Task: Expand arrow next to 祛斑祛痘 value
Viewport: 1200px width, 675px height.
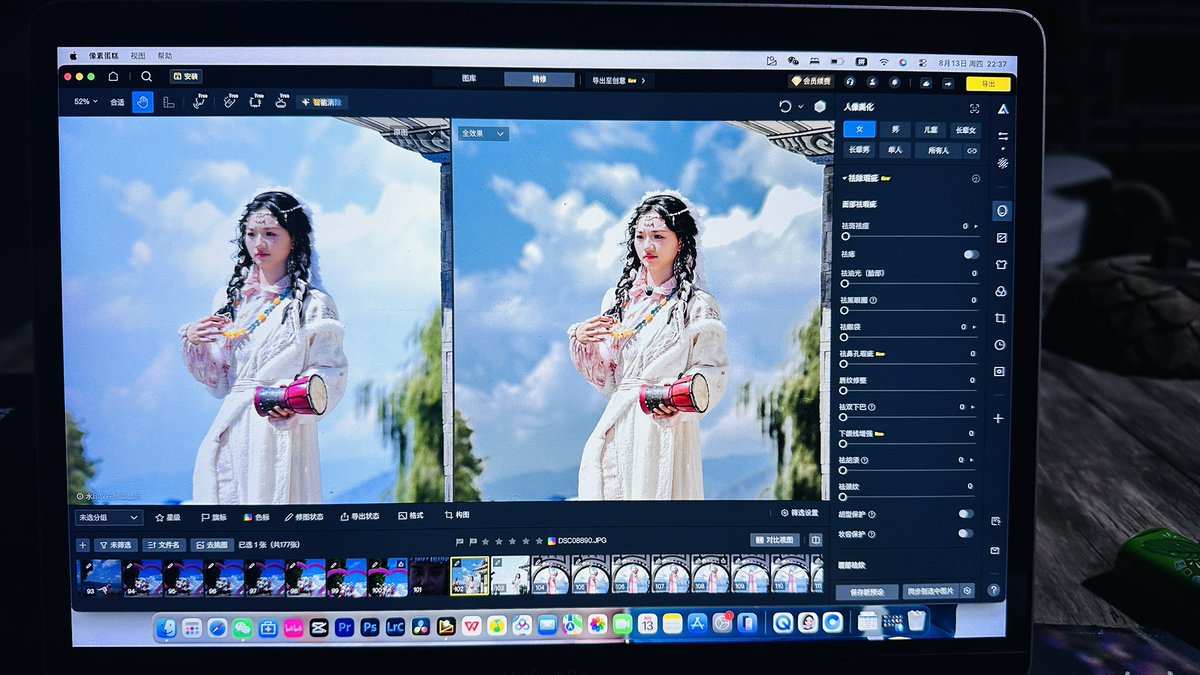Action: [x=975, y=227]
